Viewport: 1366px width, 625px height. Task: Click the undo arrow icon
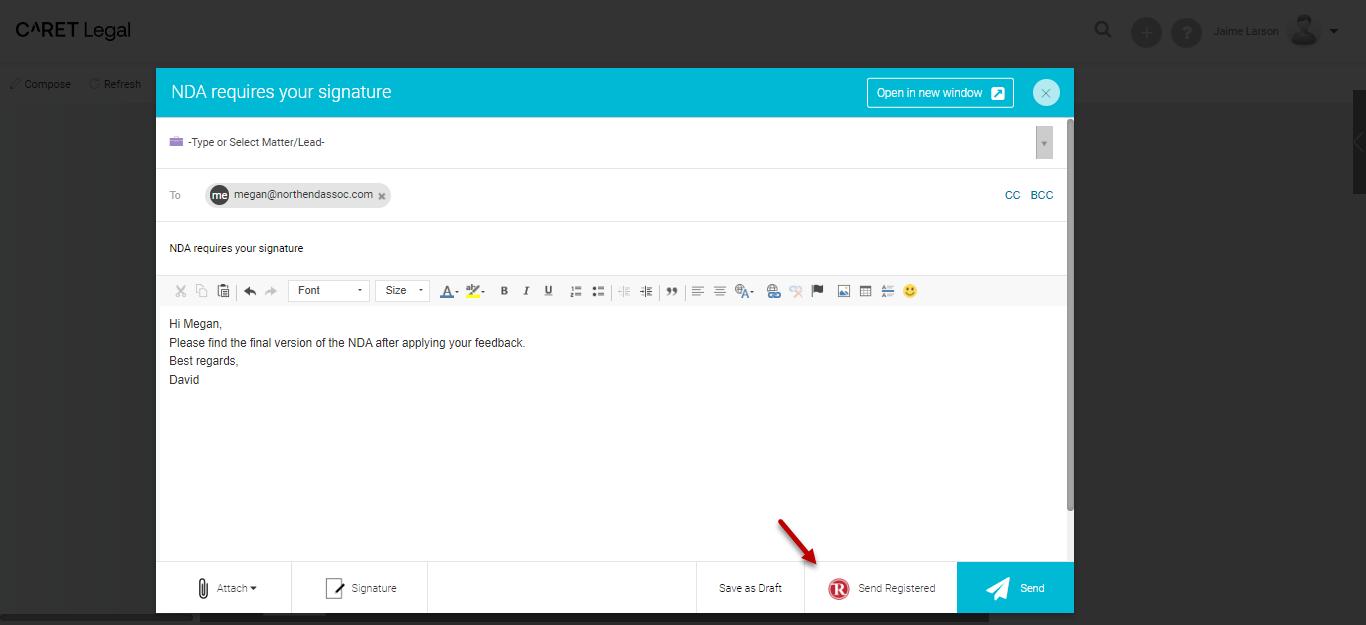(249, 291)
